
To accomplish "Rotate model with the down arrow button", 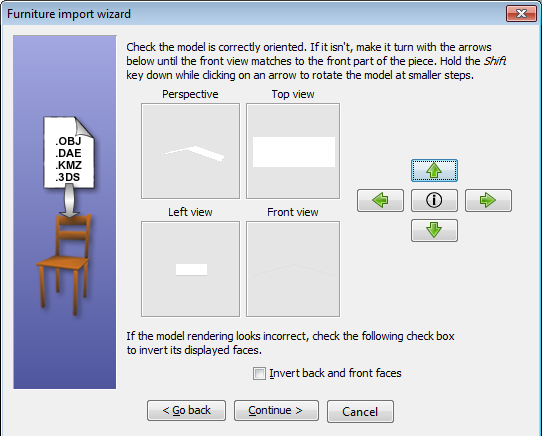I will [434, 230].
